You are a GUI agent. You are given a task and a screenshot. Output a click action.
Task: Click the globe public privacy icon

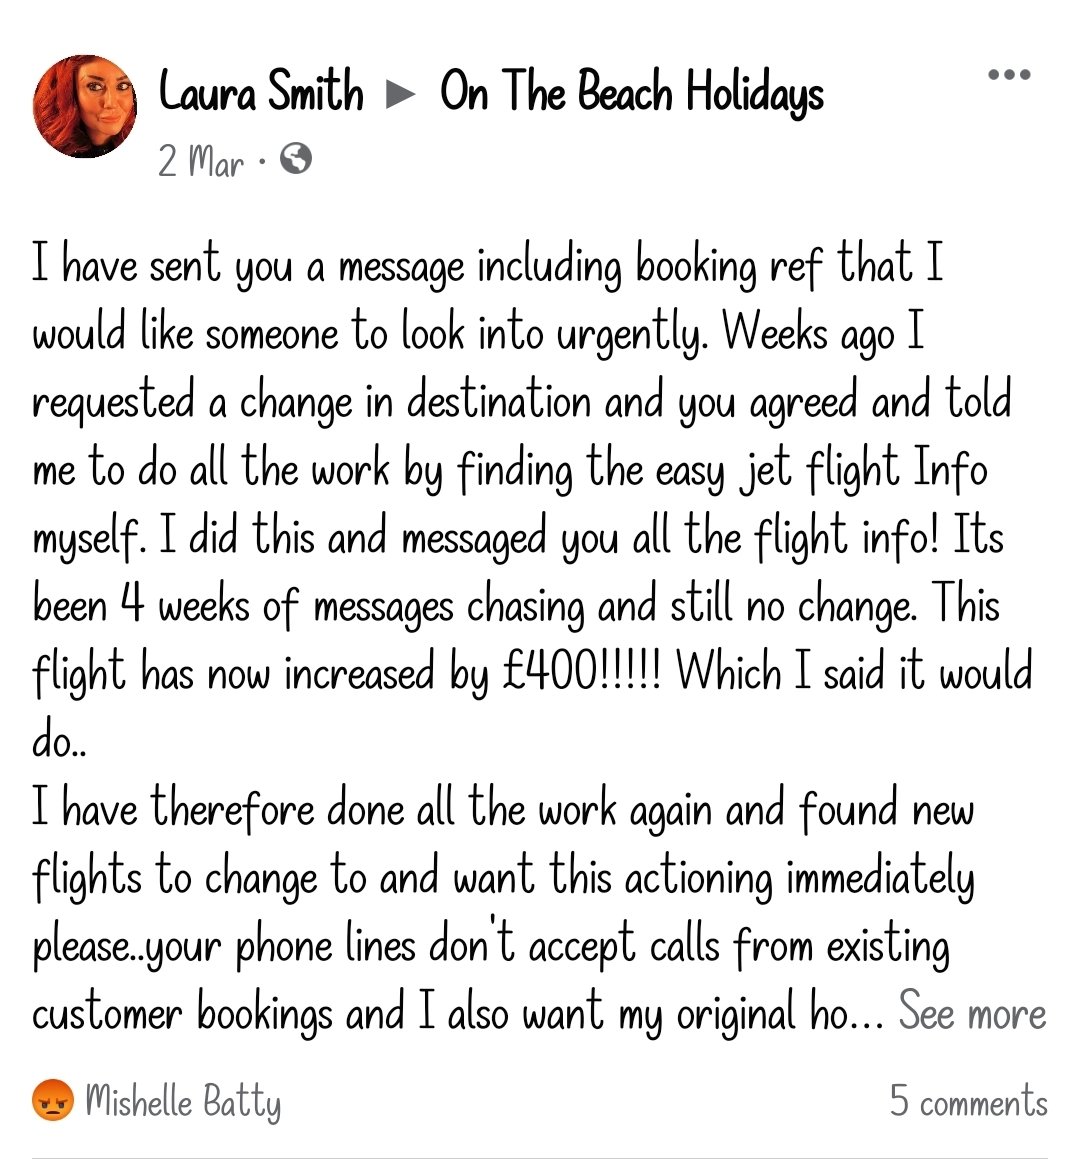[x=295, y=159]
